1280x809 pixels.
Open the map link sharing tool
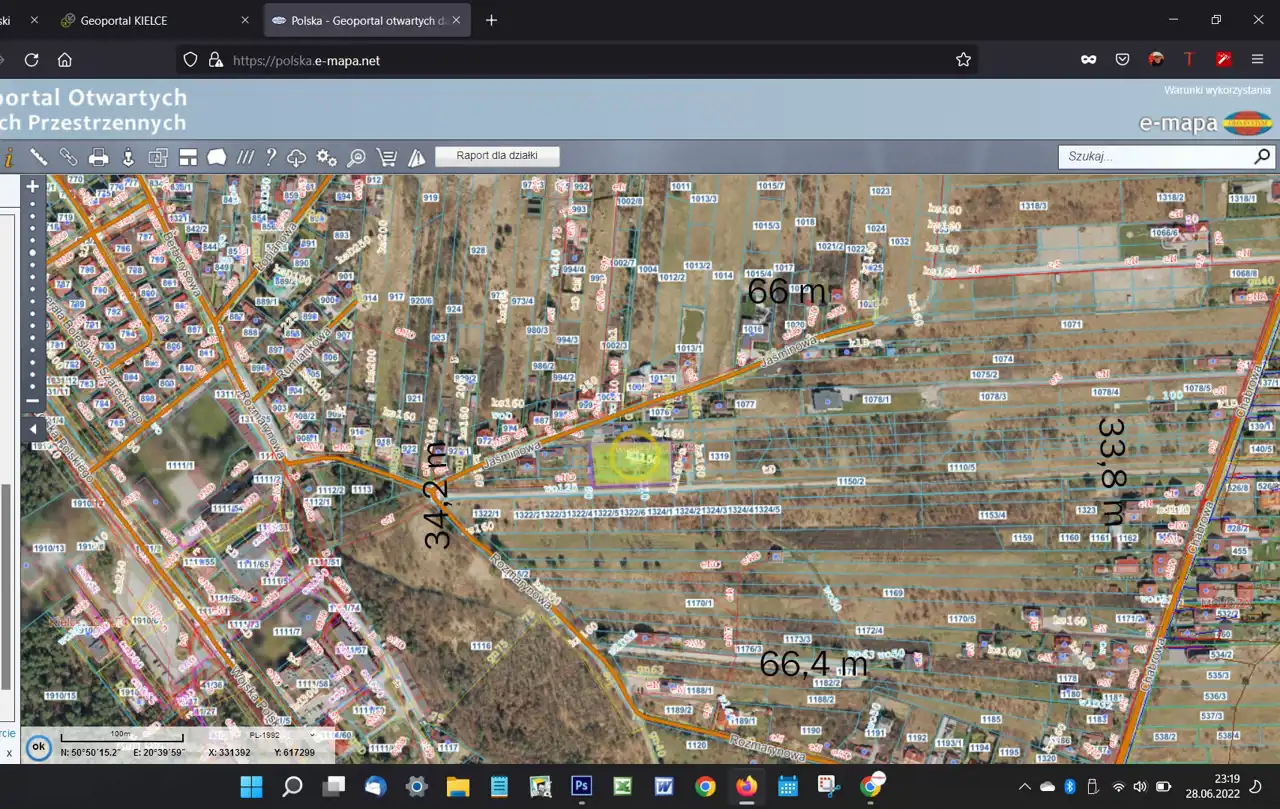click(x=68, y=157)
